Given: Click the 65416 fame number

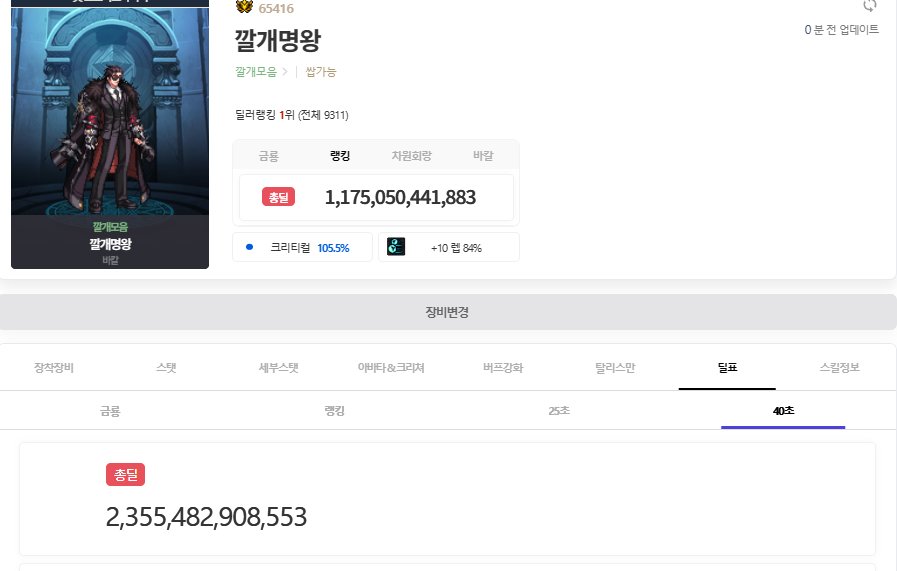Looking at the screenshot, I should (276, 8).
